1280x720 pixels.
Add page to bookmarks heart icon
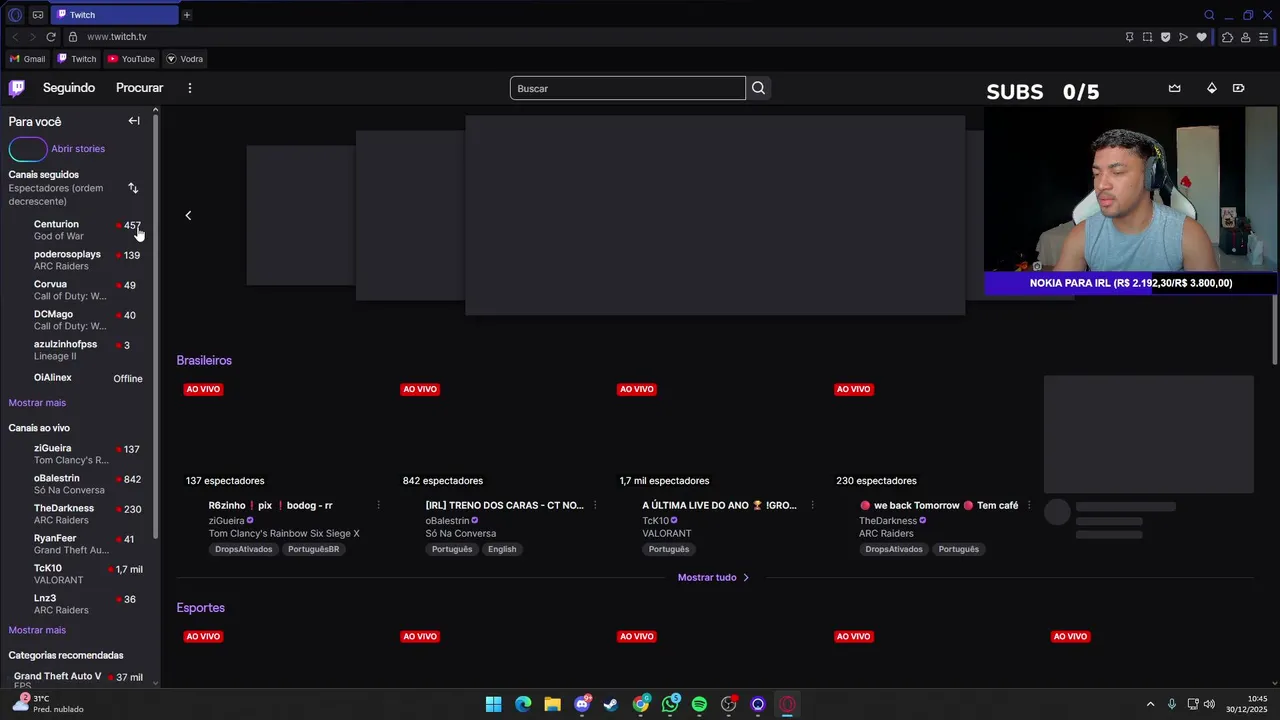coord(1201,37)
